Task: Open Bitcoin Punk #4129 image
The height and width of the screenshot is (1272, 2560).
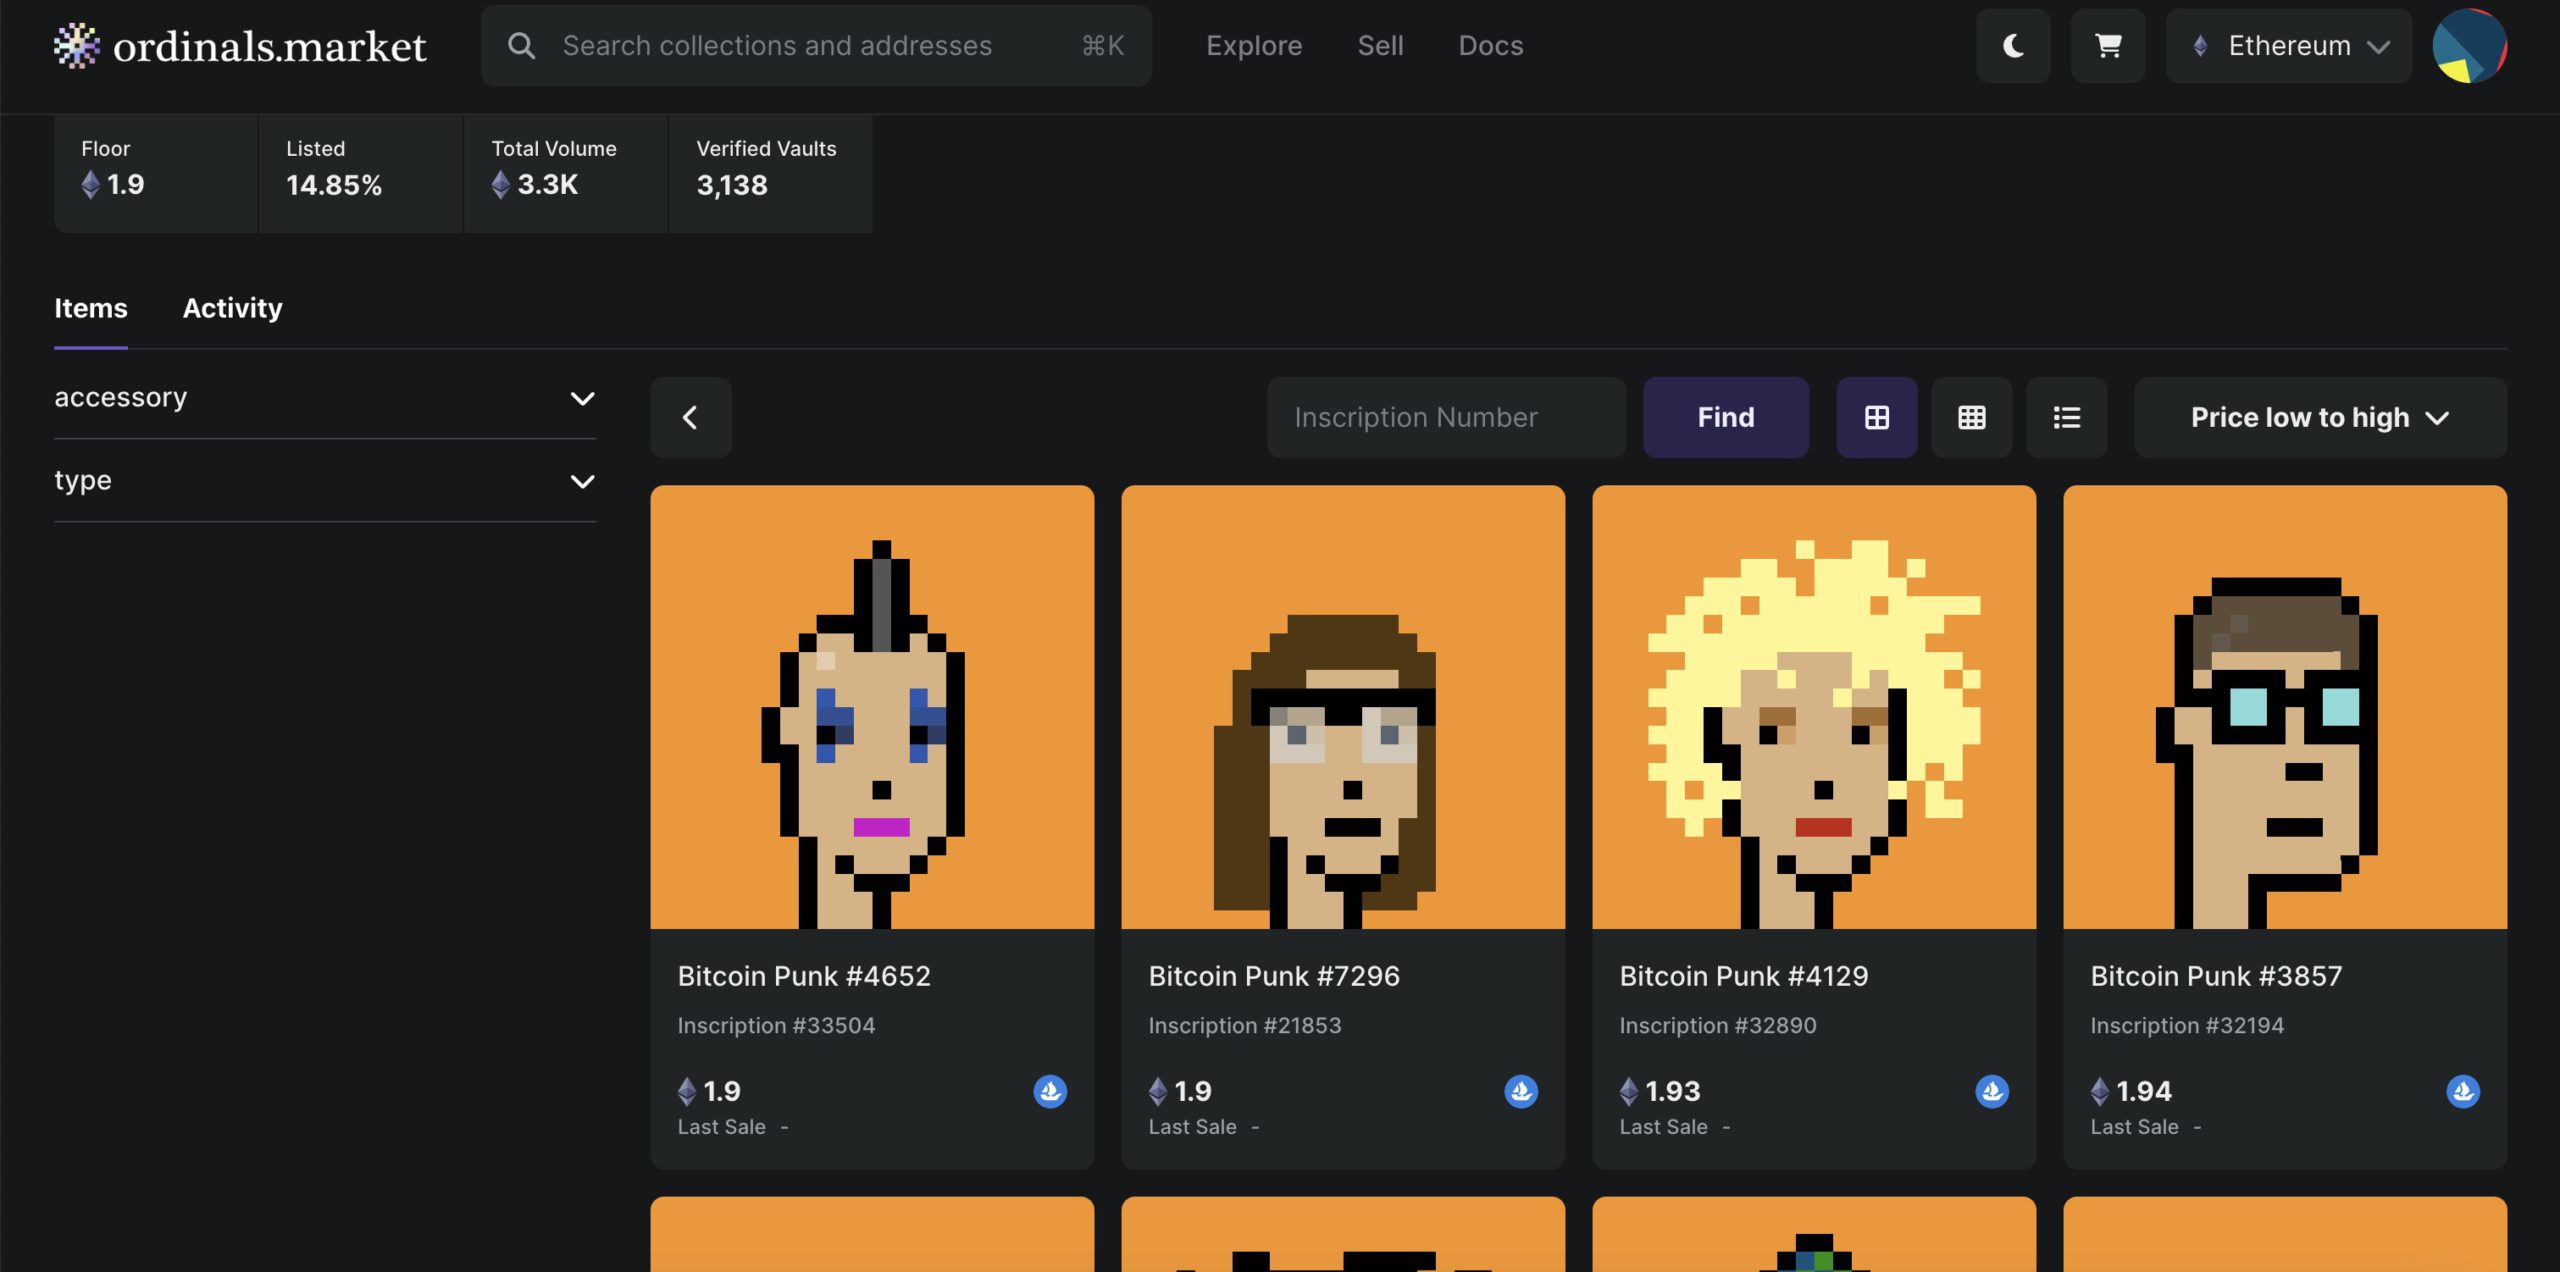Action: 1814,707
